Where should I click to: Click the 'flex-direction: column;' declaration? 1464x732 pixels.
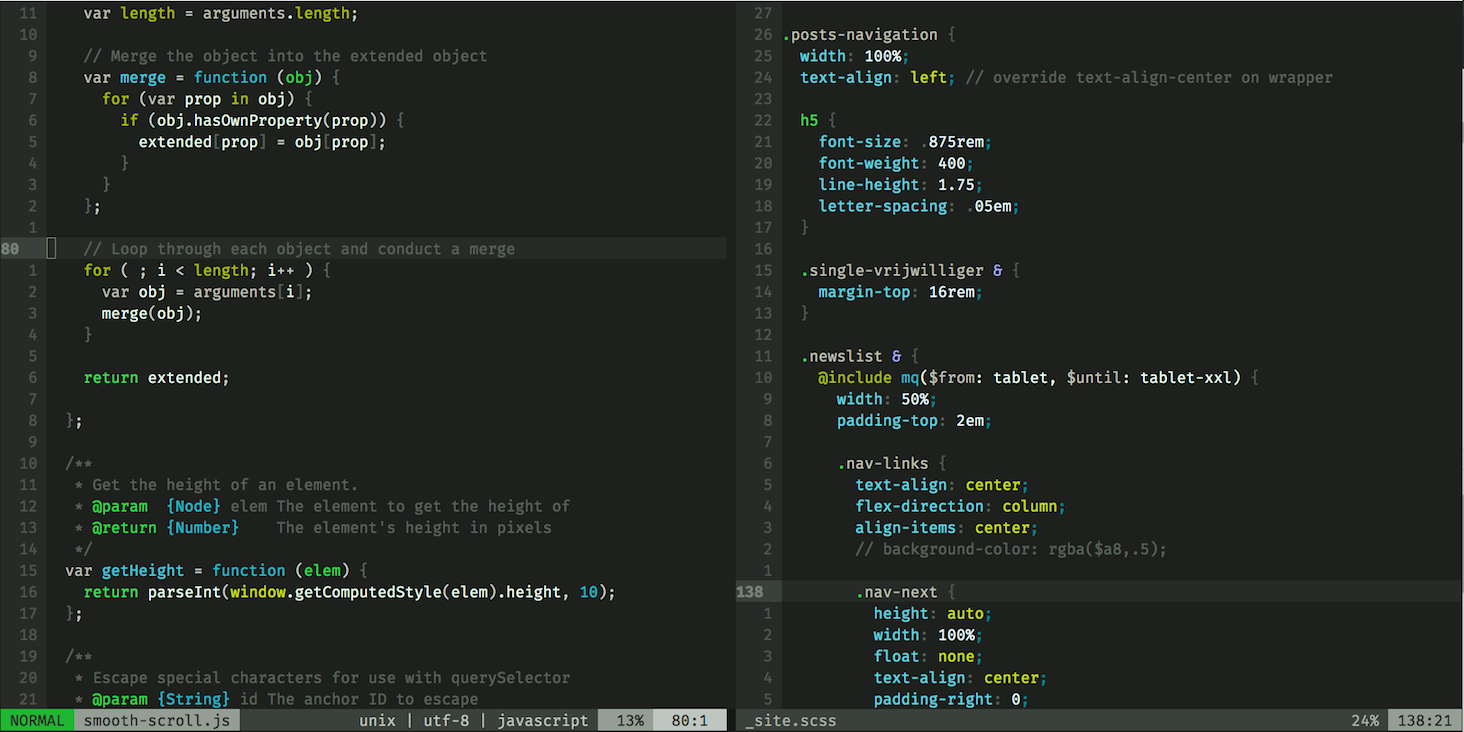(x=961, y=506)
